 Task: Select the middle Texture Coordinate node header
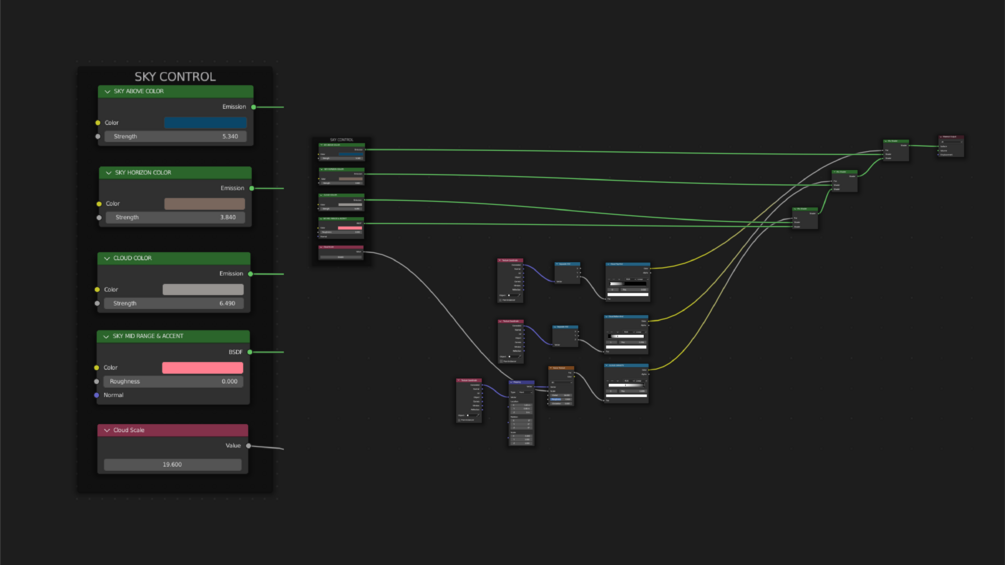pos(511,321)
